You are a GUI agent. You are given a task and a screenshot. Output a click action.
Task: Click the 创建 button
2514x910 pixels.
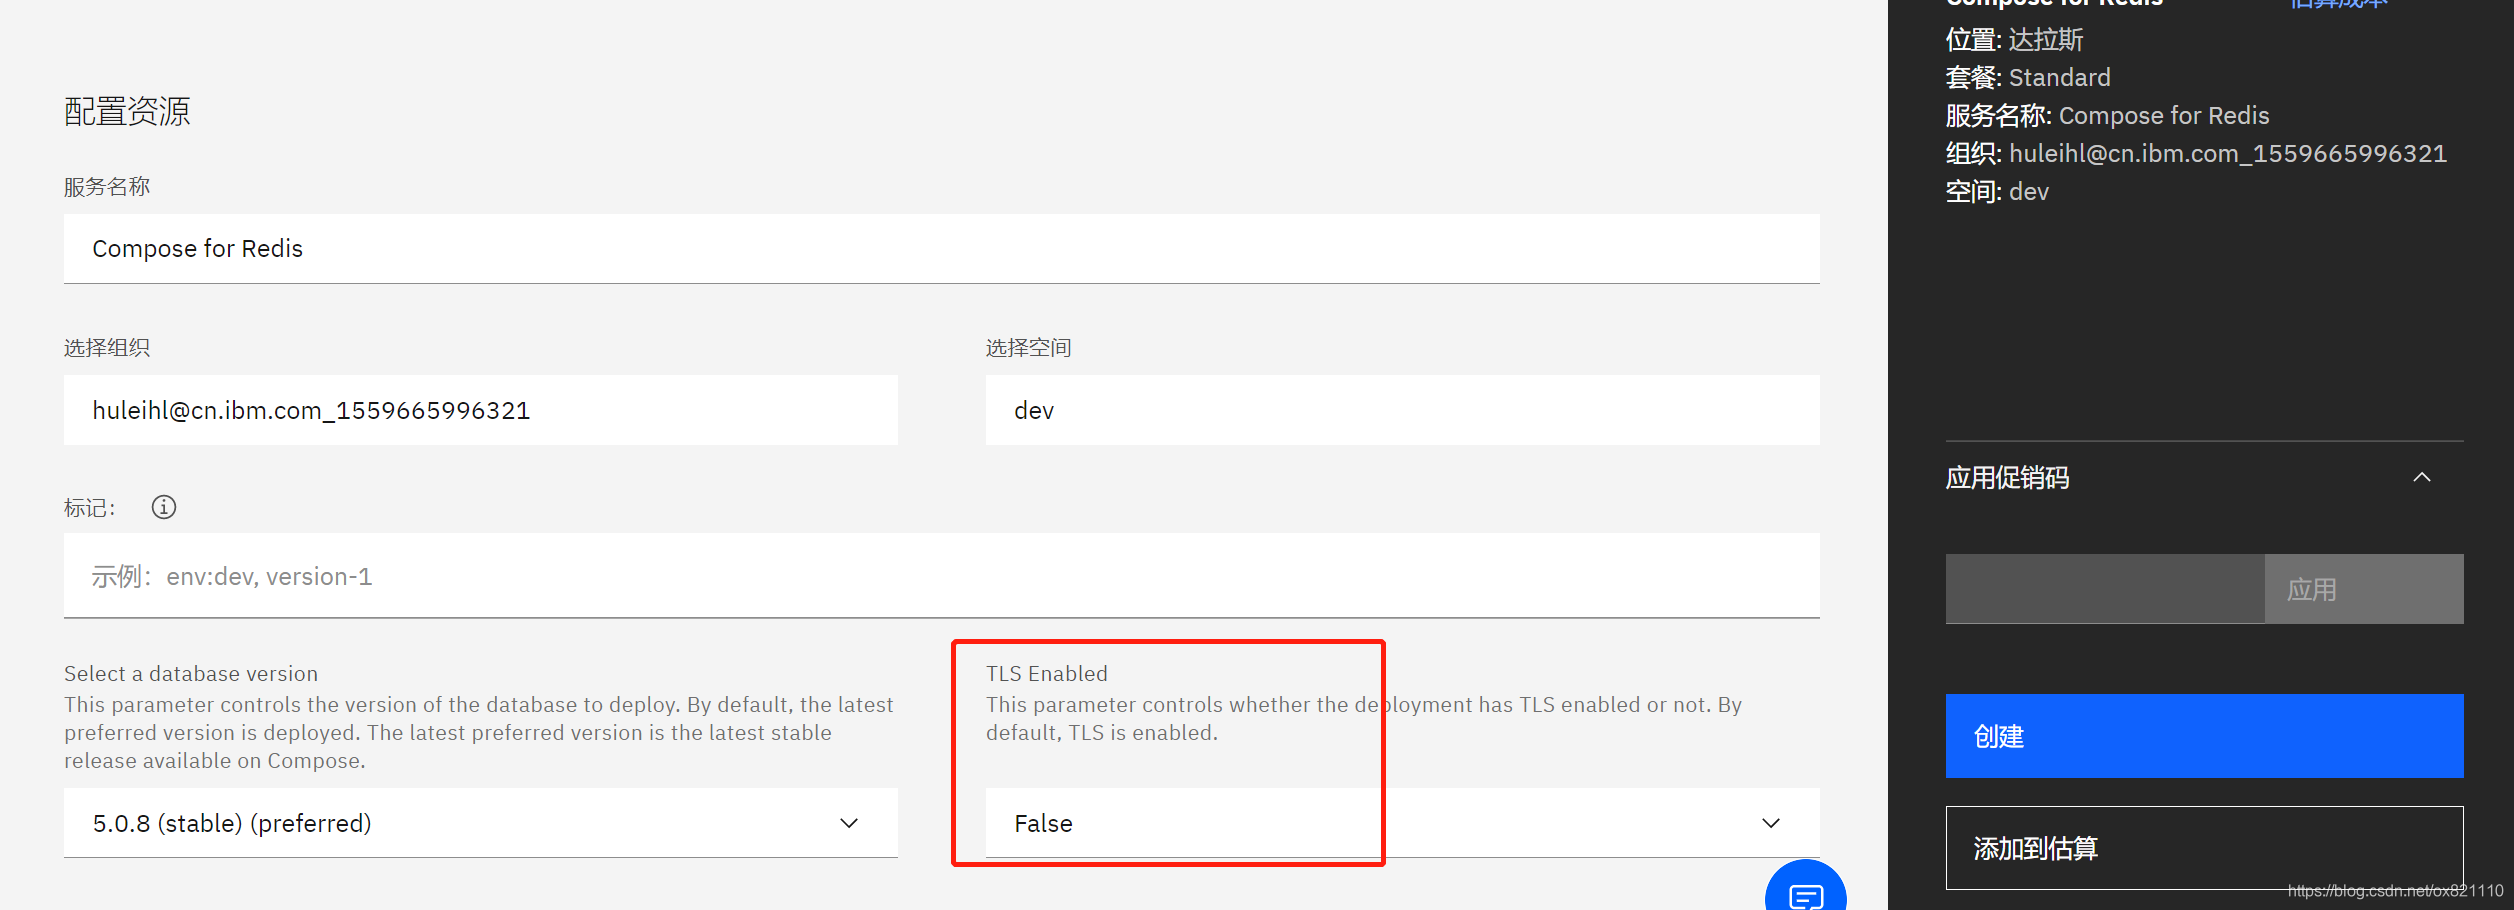pos(2204,736)
